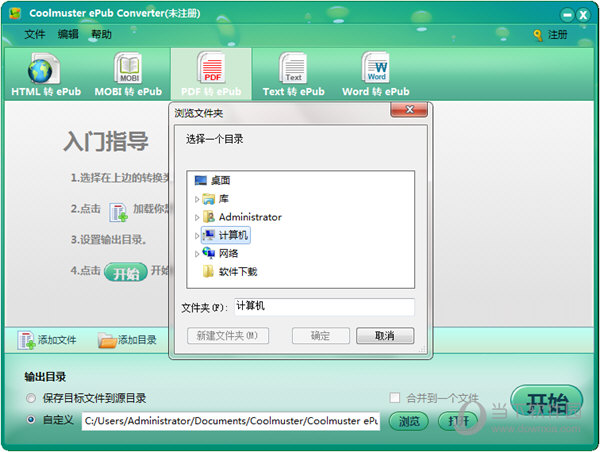The height and width of the screenshot is (452, 600).
Task: Click the small 开始 button in guide
Action: click(126, 273)
